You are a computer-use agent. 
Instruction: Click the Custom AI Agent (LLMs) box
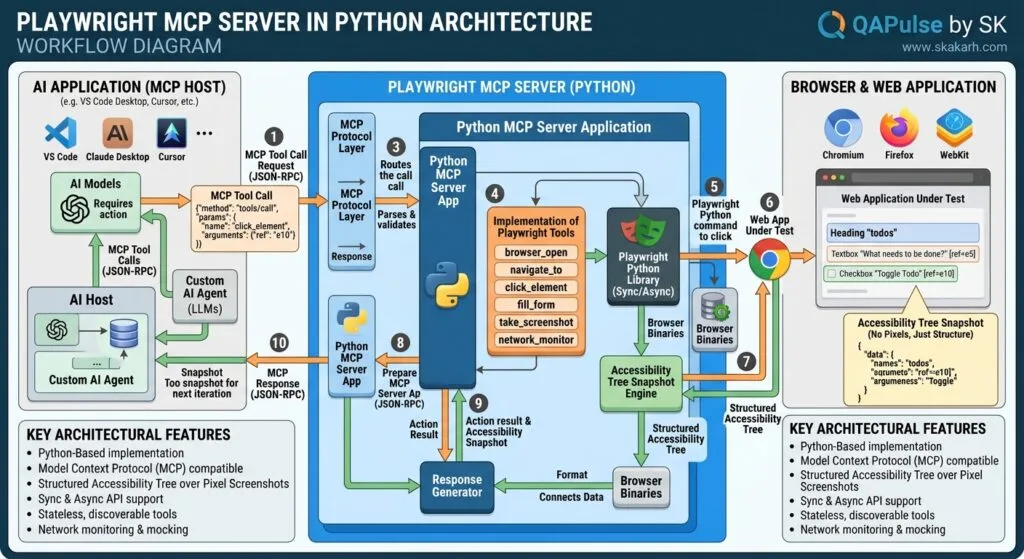[x=204, y=295]
